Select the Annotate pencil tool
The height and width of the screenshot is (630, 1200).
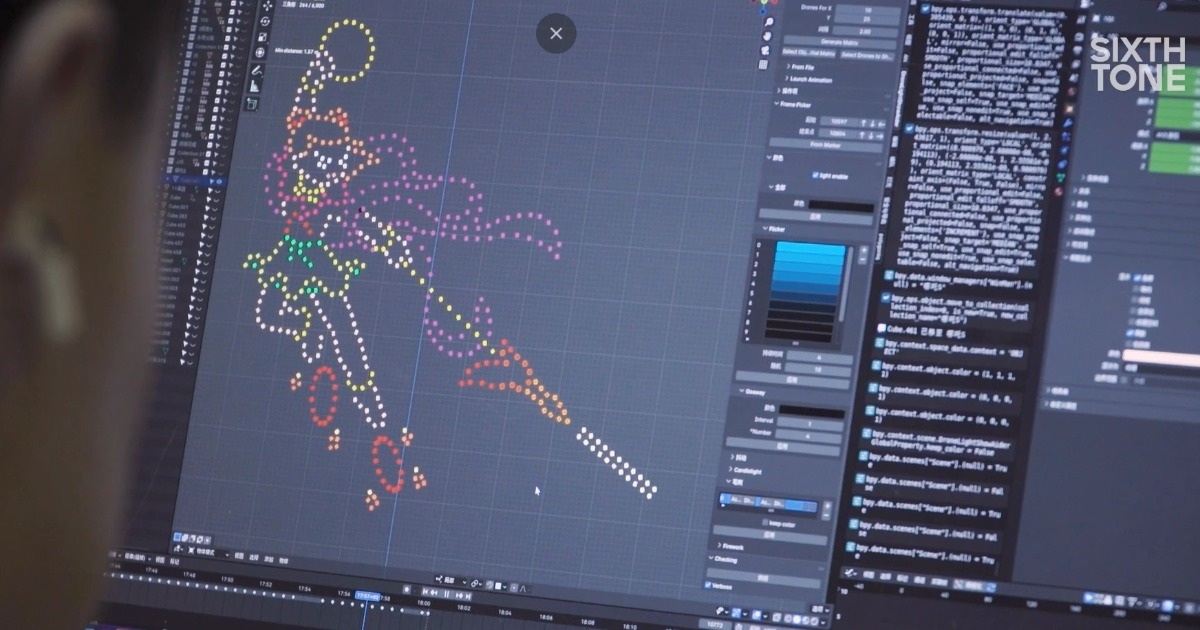click(256, 71)
